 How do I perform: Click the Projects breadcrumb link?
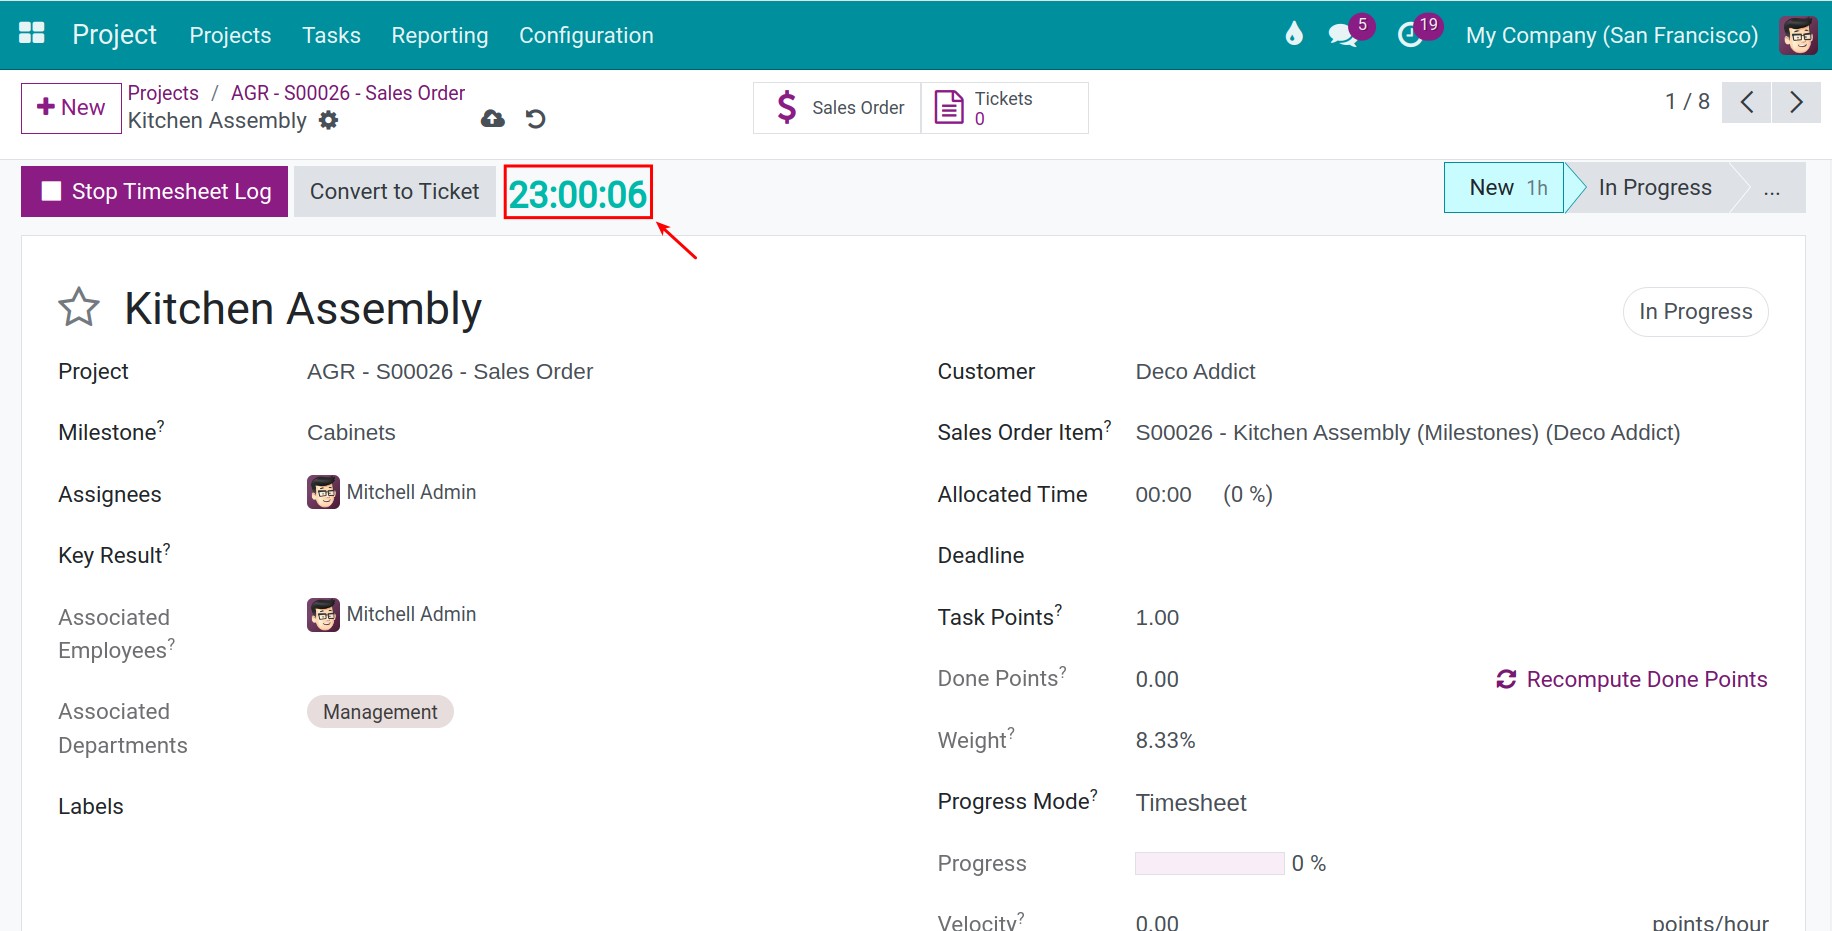pos(163,93)
